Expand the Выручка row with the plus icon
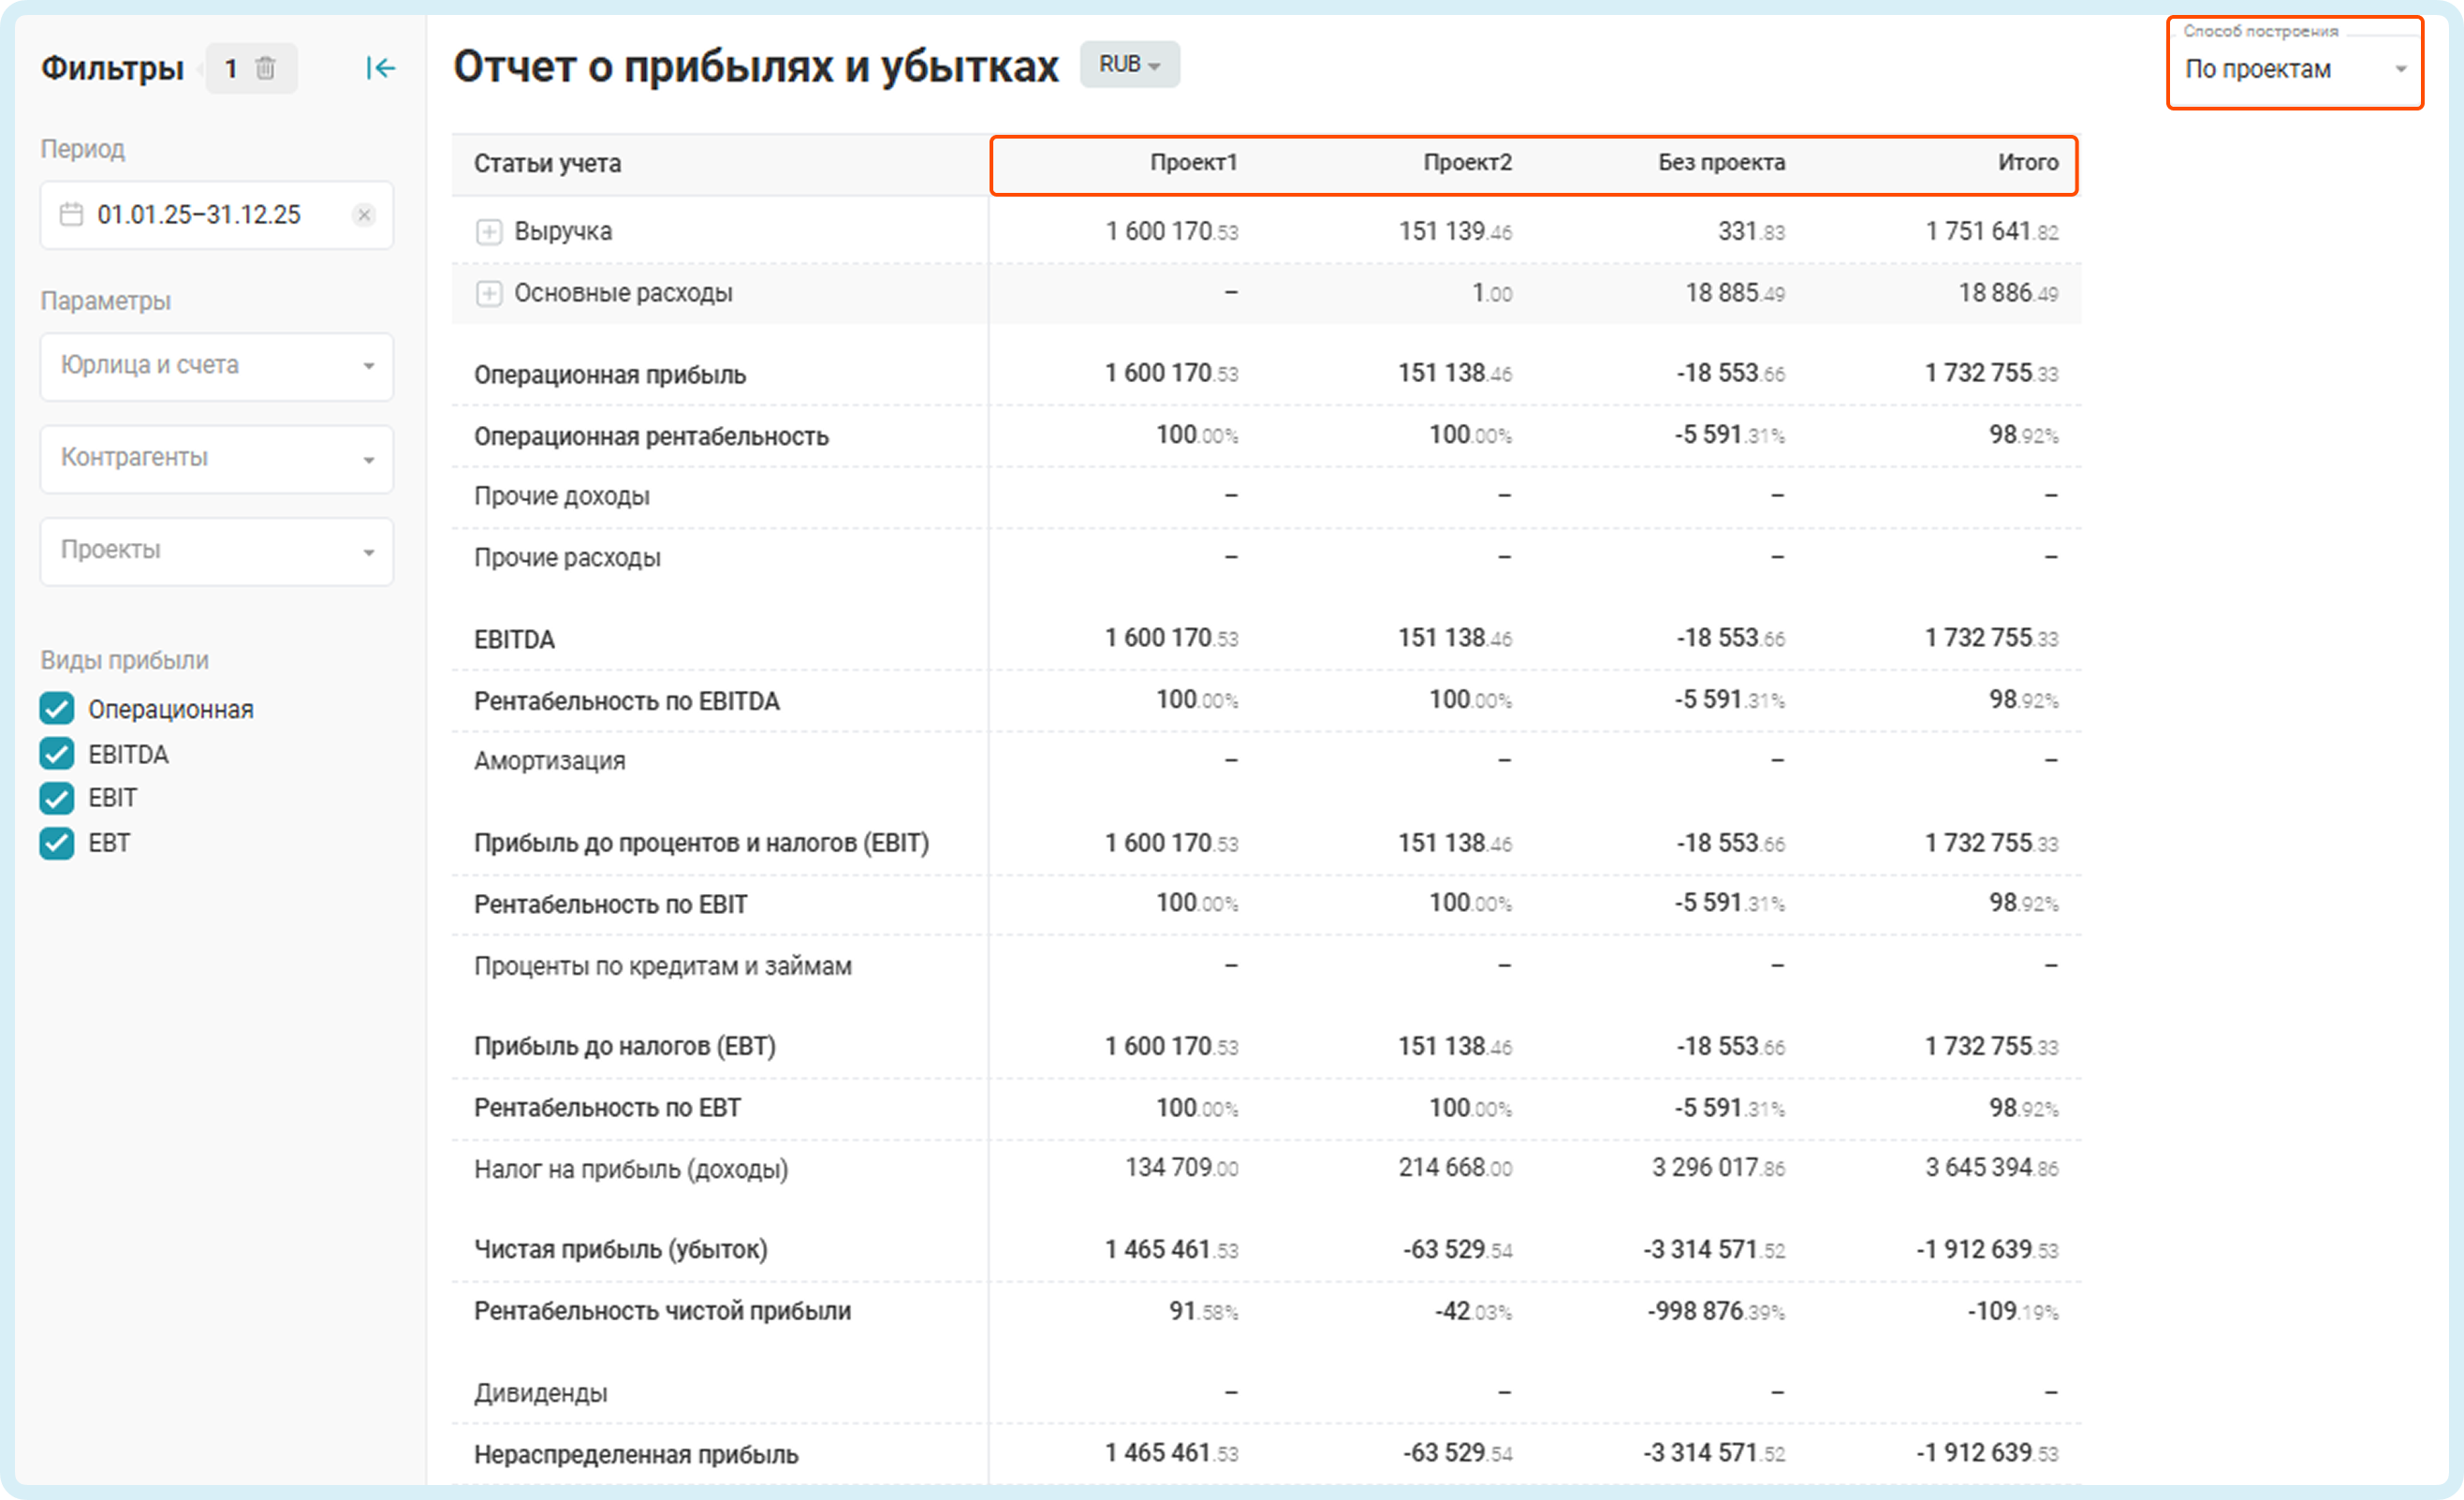This screenshot has height=1500, width=2464. [488, 232]
